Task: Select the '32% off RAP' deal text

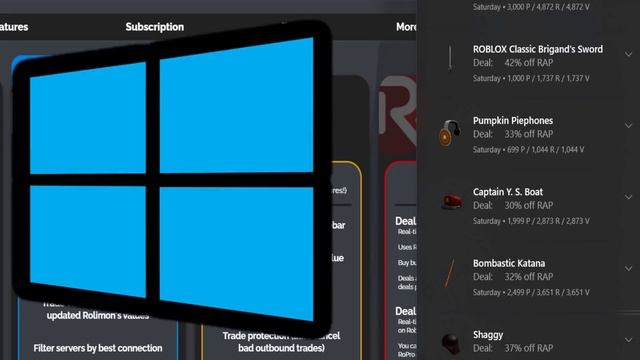Action: (529, 277)
